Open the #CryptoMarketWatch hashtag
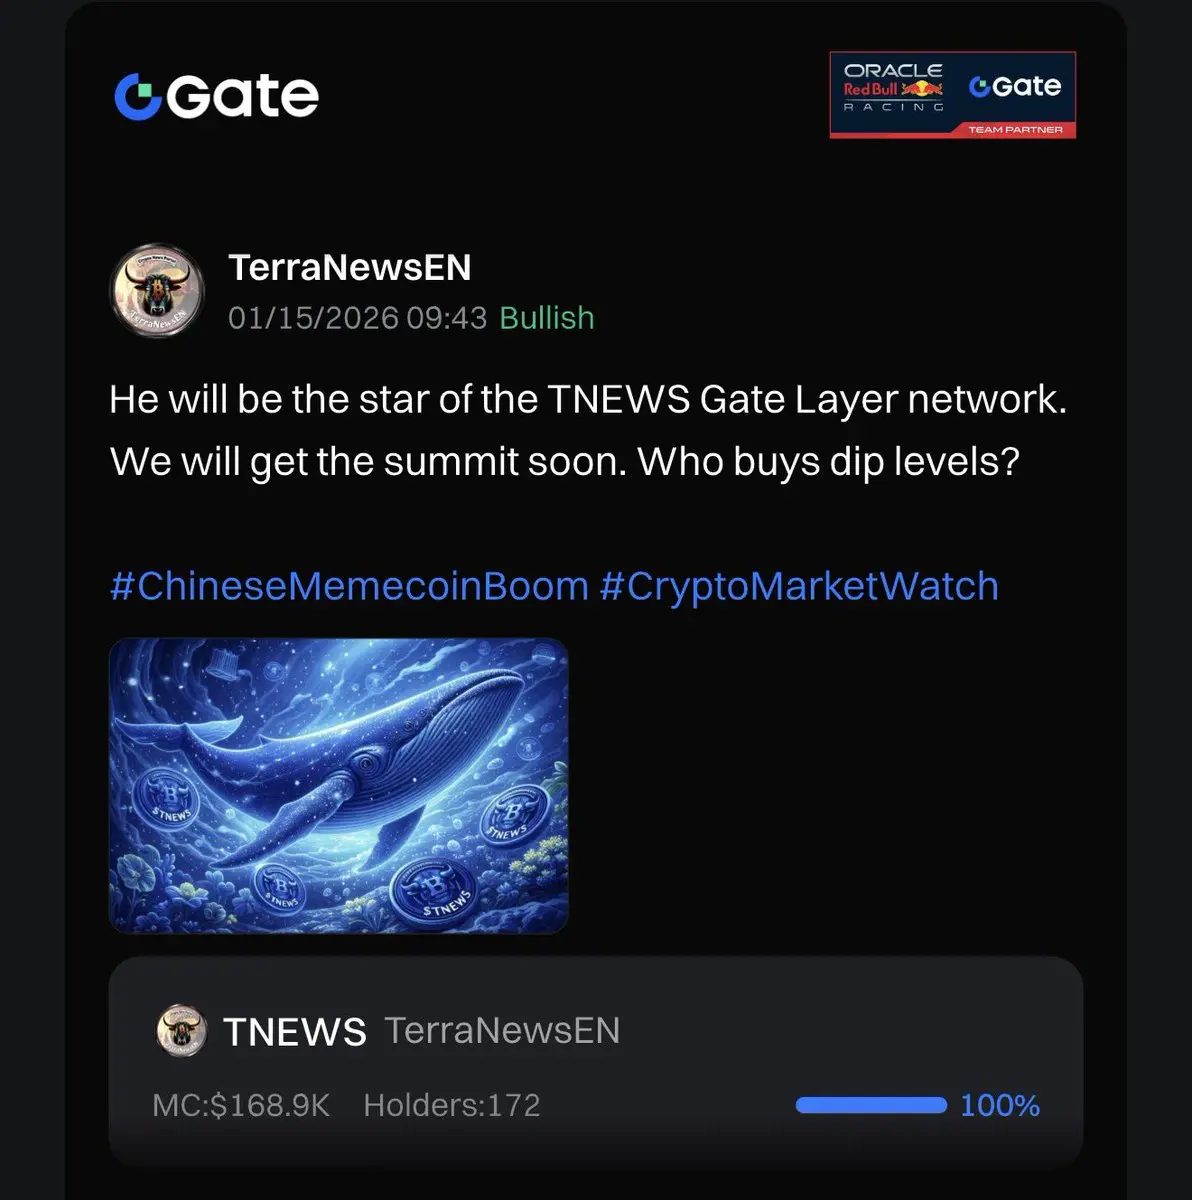The image size is (1192, 1200). (799, 586)
